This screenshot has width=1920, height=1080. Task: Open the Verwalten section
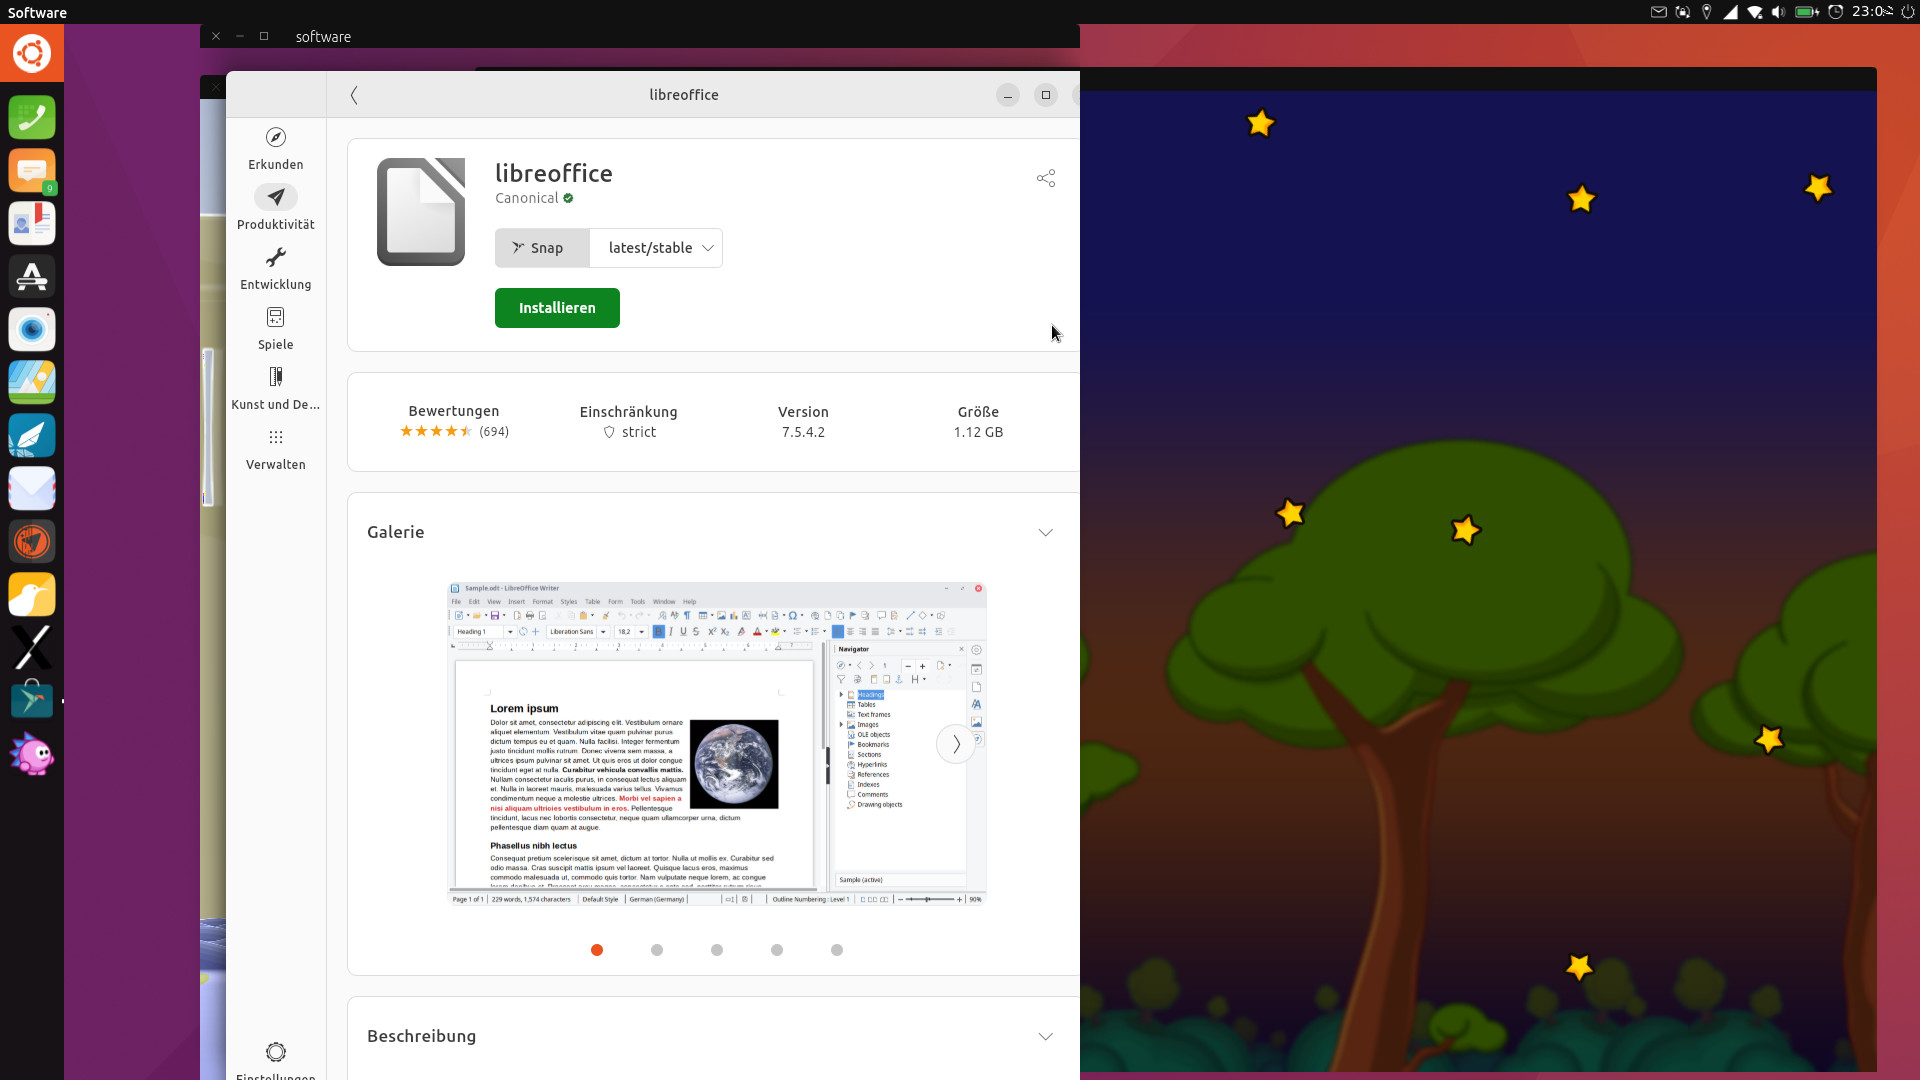(276, 448)
